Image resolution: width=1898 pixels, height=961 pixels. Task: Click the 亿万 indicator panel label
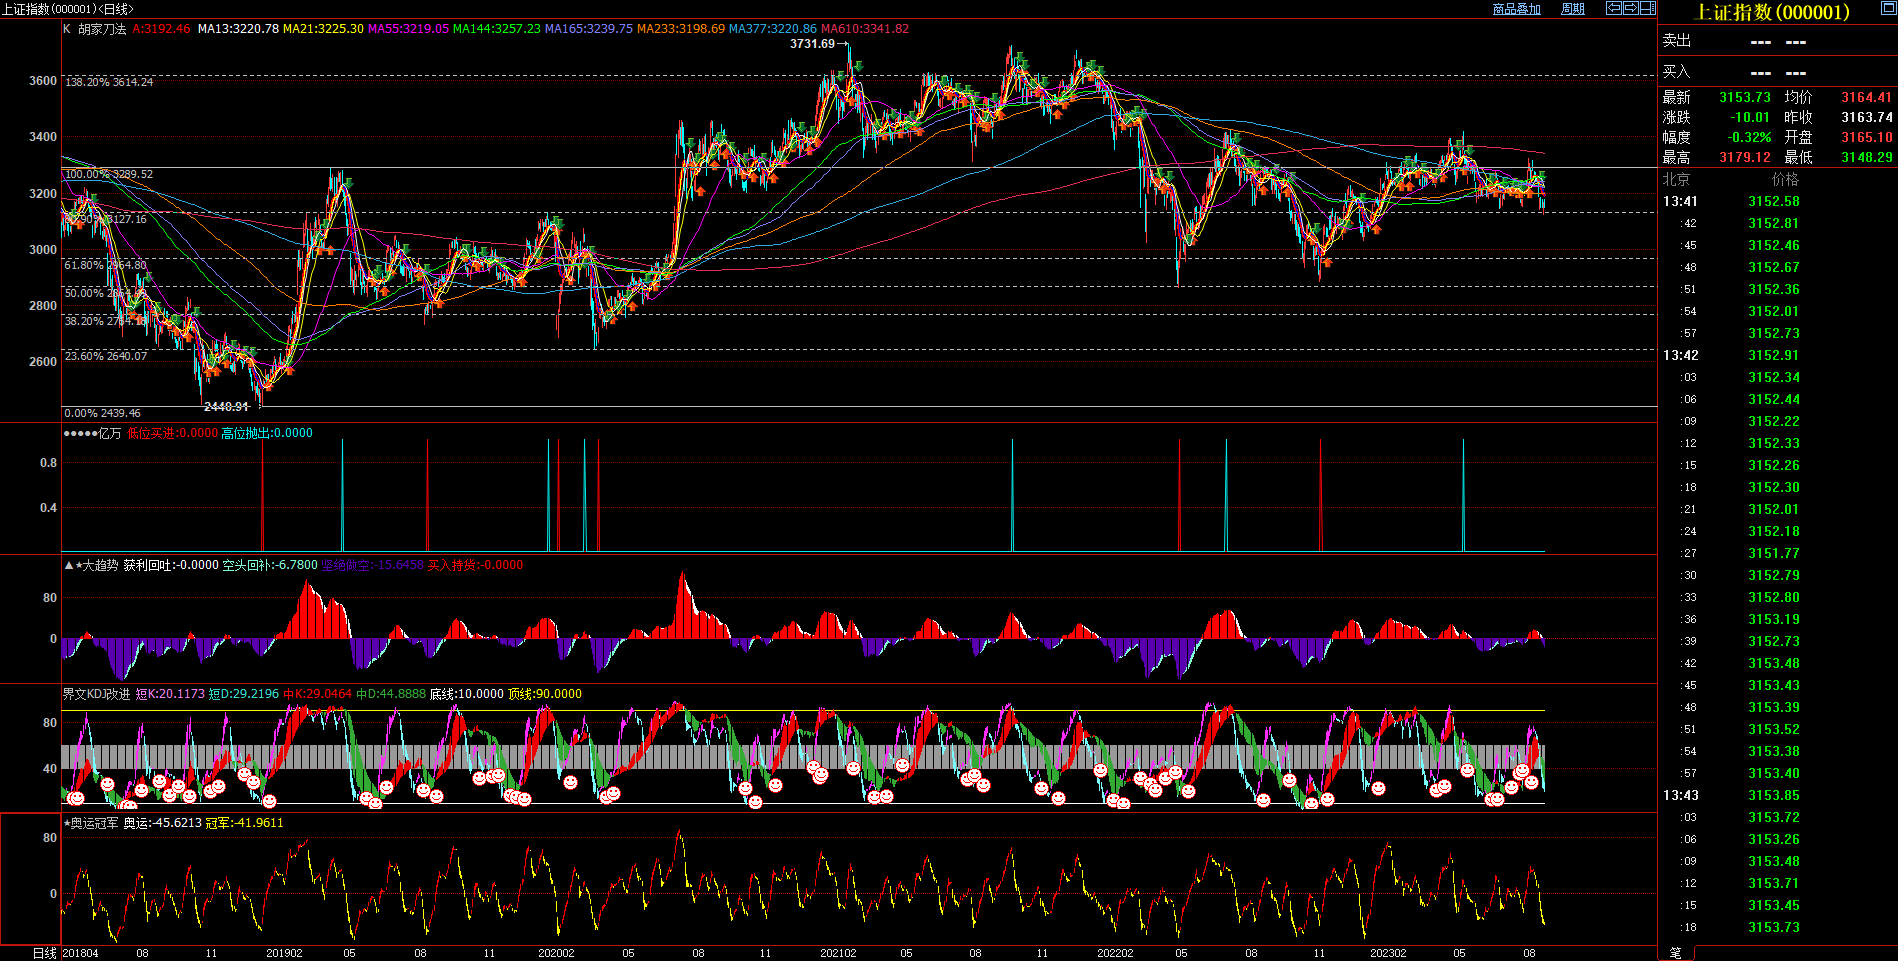pyautogui.click(x=109, y=433)
